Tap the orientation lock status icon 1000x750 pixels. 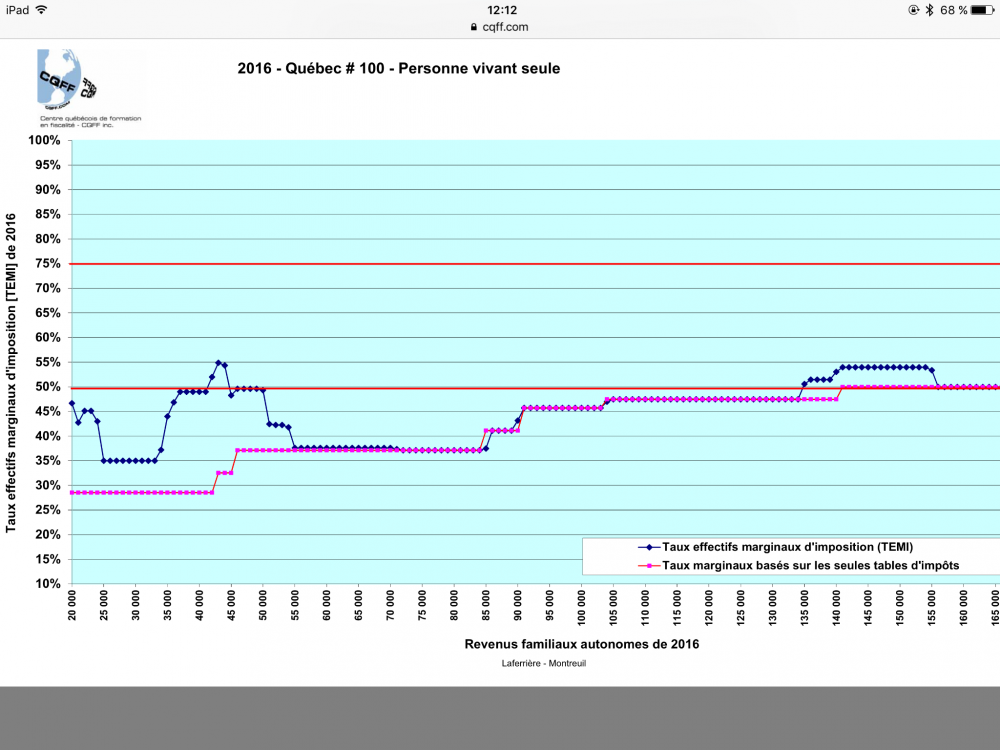[x=913, y=10]
